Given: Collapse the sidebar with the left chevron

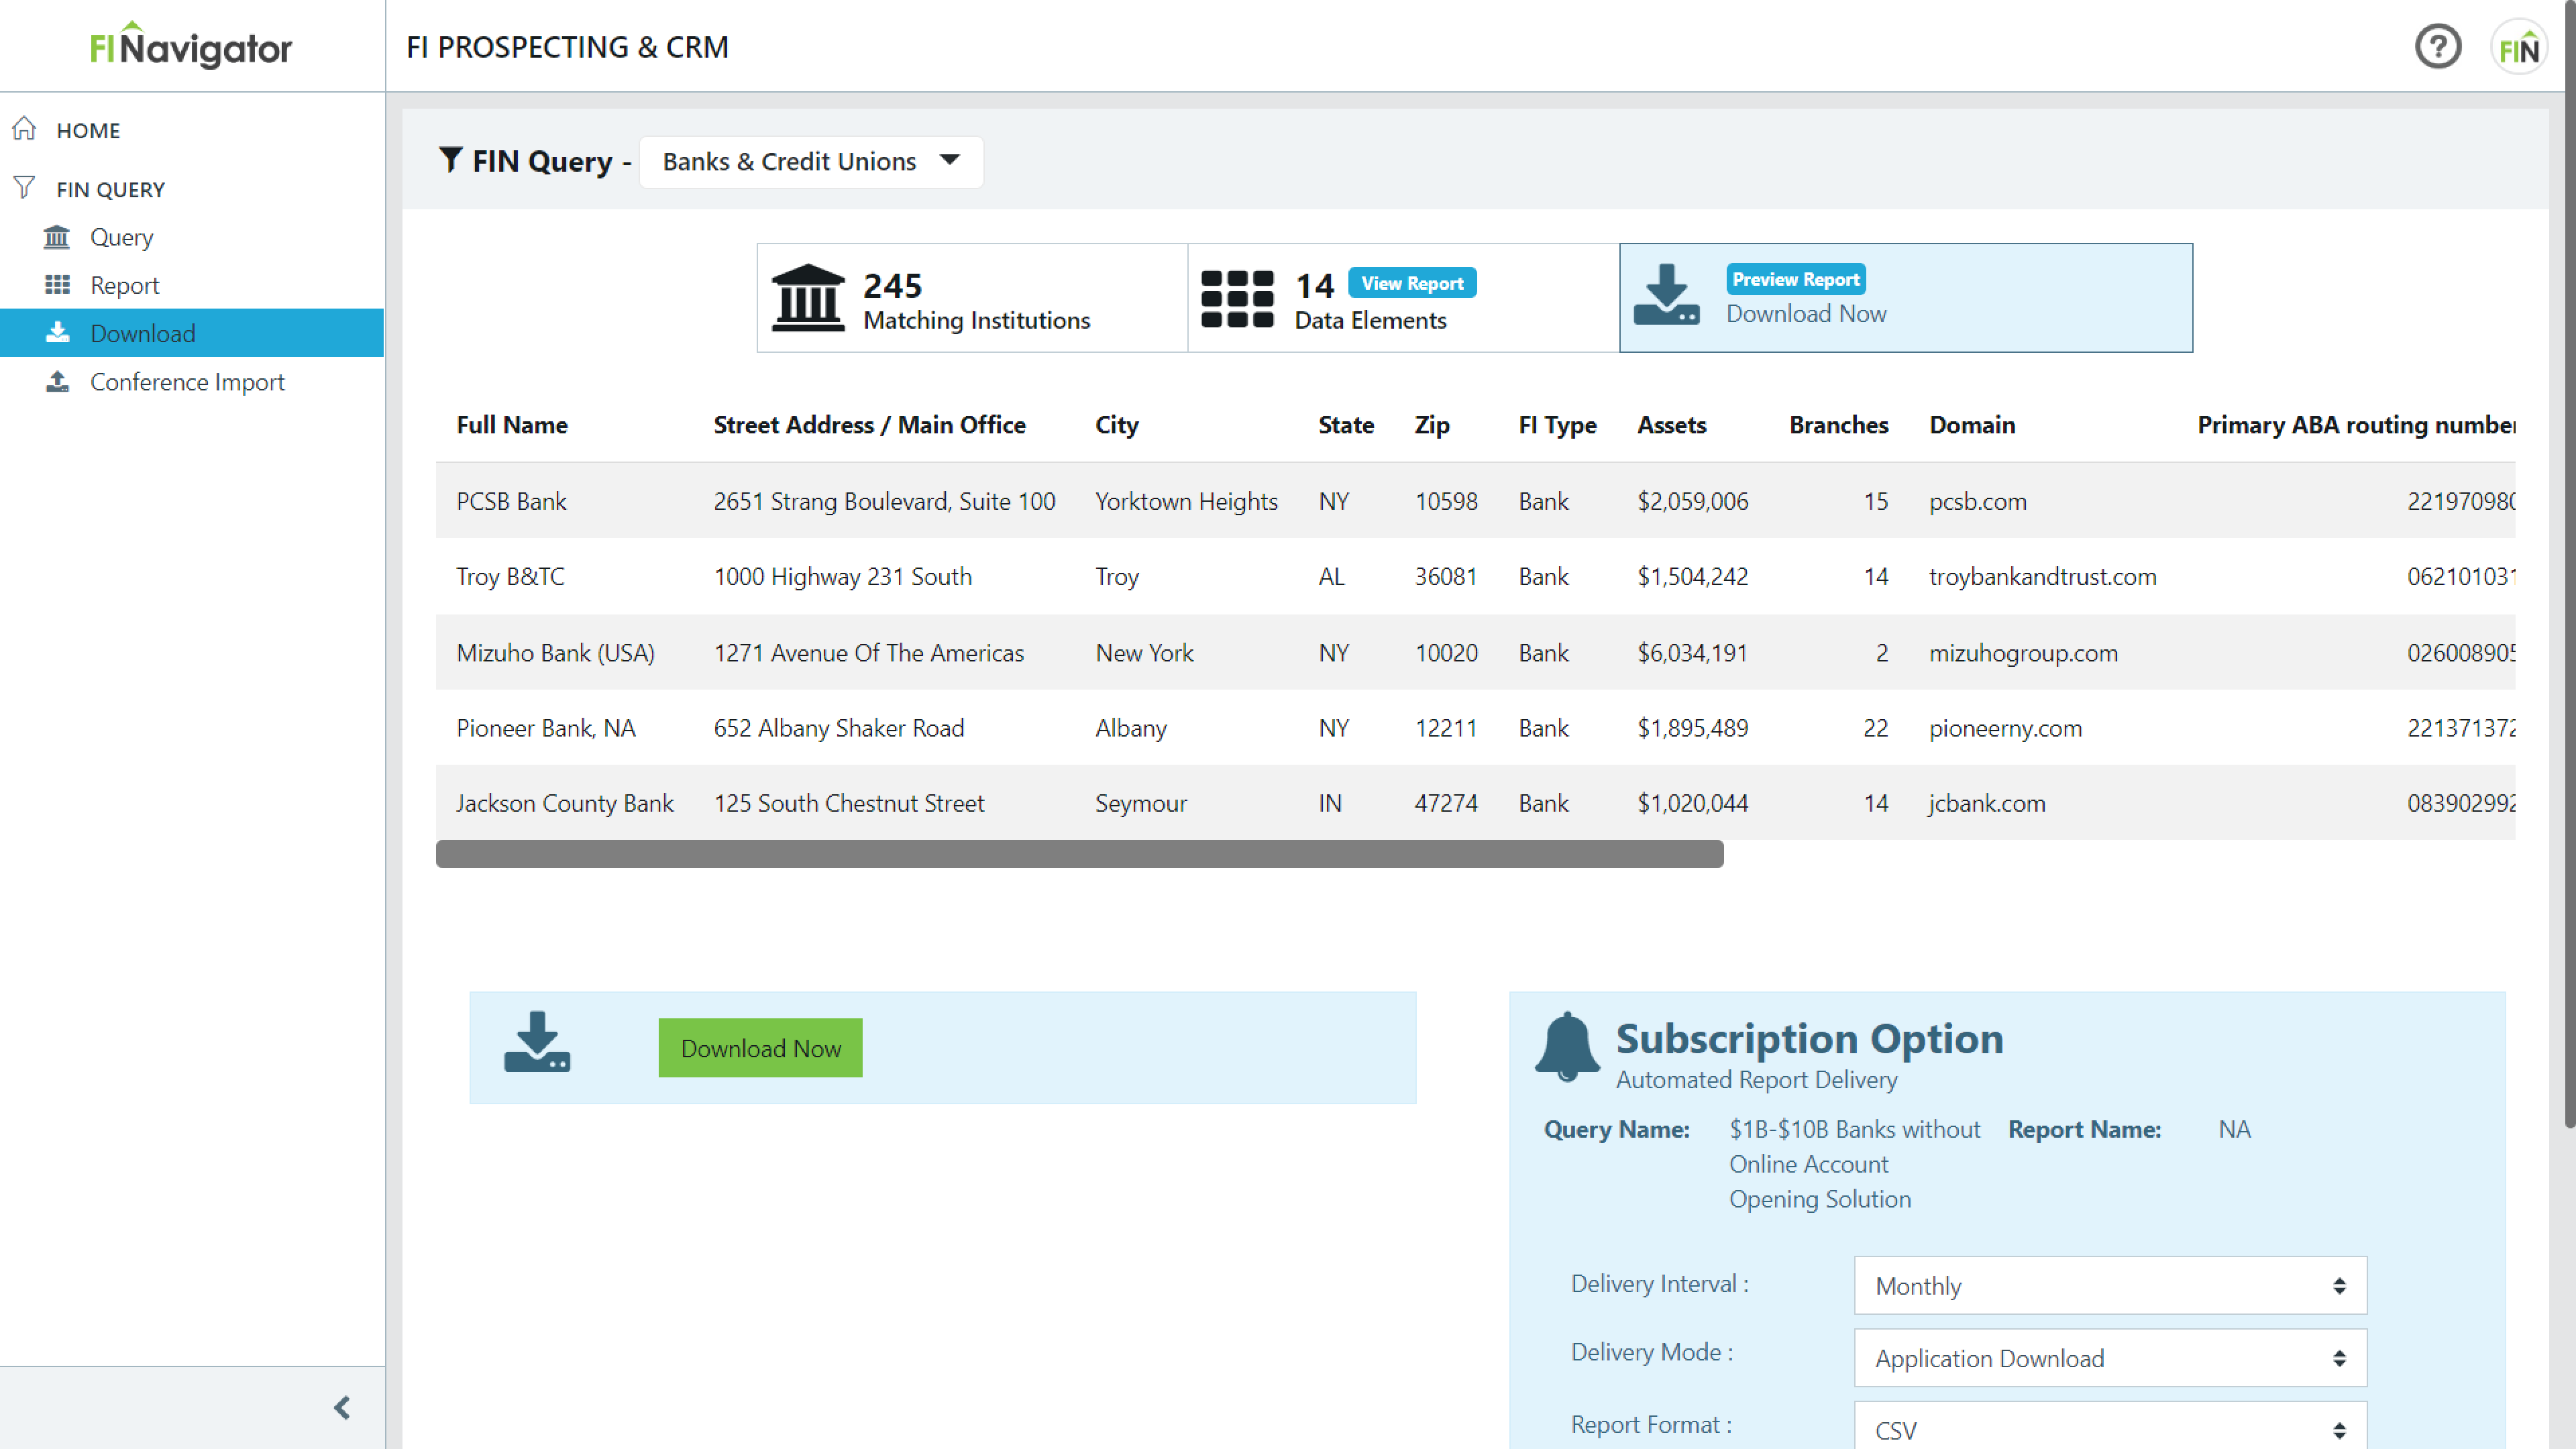Looking at the screenshot, I should click(342, 1408).
